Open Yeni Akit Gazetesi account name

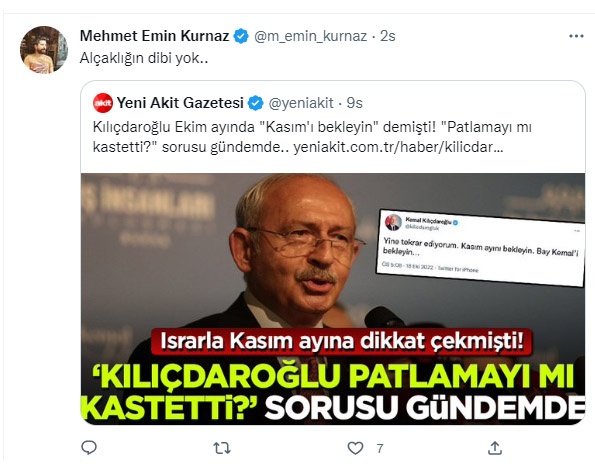(180, 103)
